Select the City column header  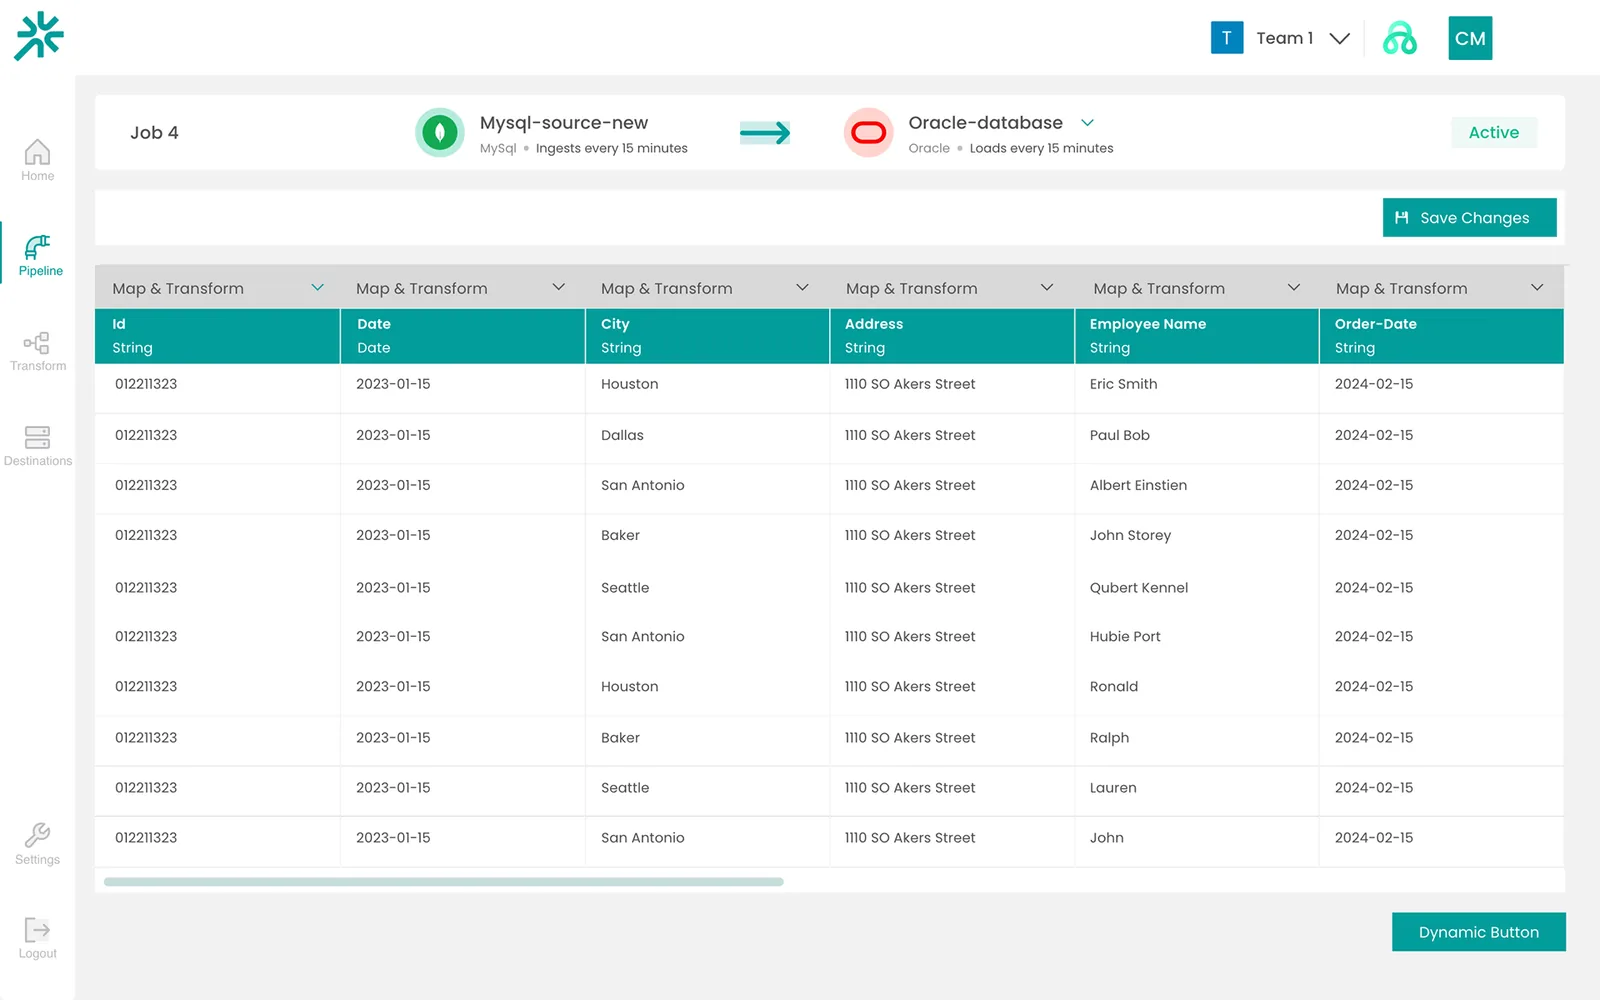[707, 336]
